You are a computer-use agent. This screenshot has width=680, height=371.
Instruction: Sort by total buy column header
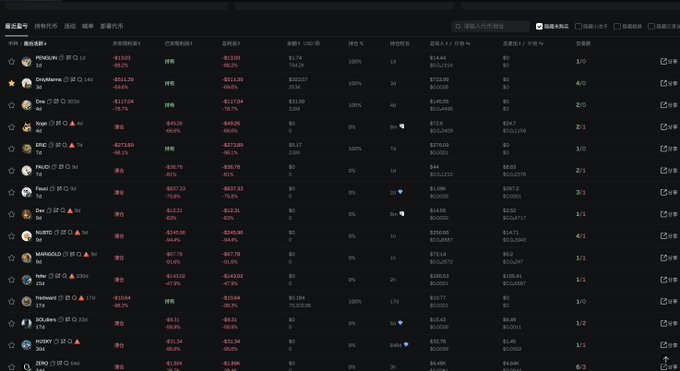point(439,43)
